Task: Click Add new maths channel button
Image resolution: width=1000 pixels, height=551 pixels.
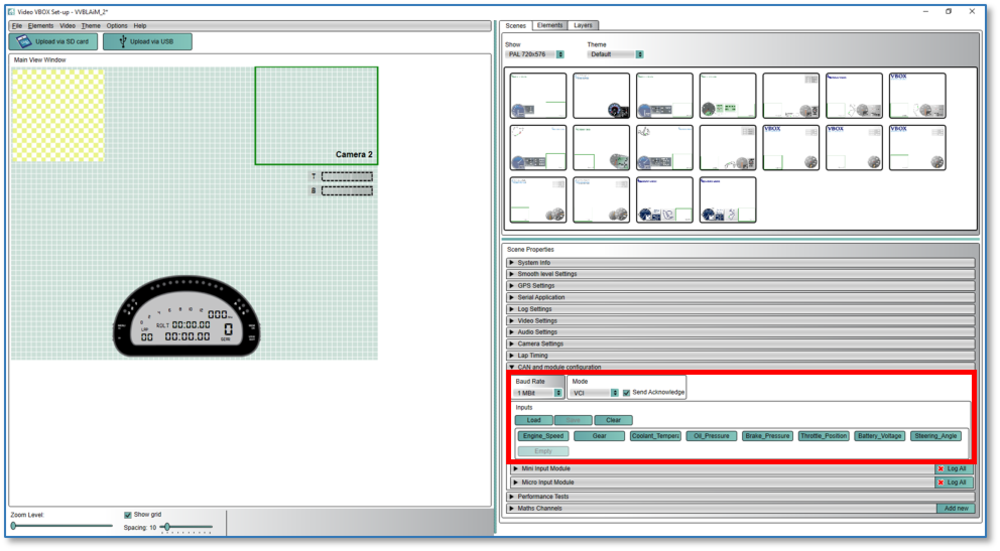Action: [956, 509]
